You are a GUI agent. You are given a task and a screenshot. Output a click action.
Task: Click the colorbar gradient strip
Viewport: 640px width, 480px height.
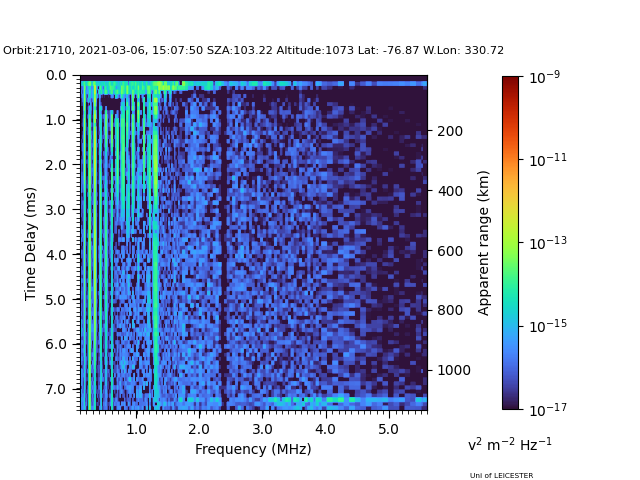(511, 243)
